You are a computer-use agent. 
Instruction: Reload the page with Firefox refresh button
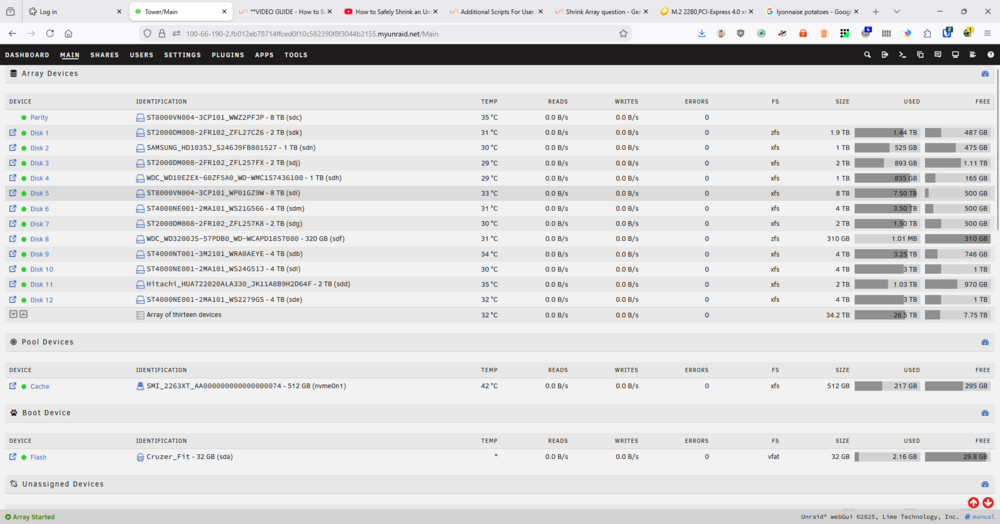(x=50, y=33)
